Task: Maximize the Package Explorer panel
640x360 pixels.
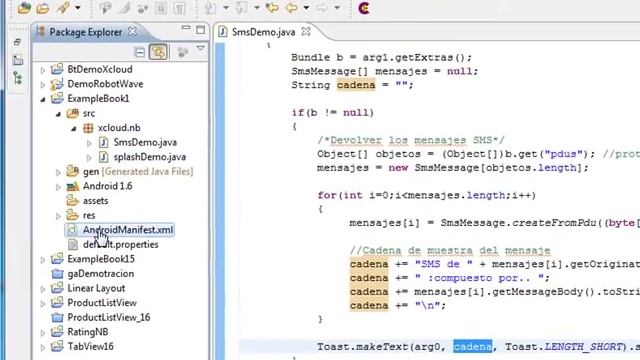Action: (x=200, y=30)
